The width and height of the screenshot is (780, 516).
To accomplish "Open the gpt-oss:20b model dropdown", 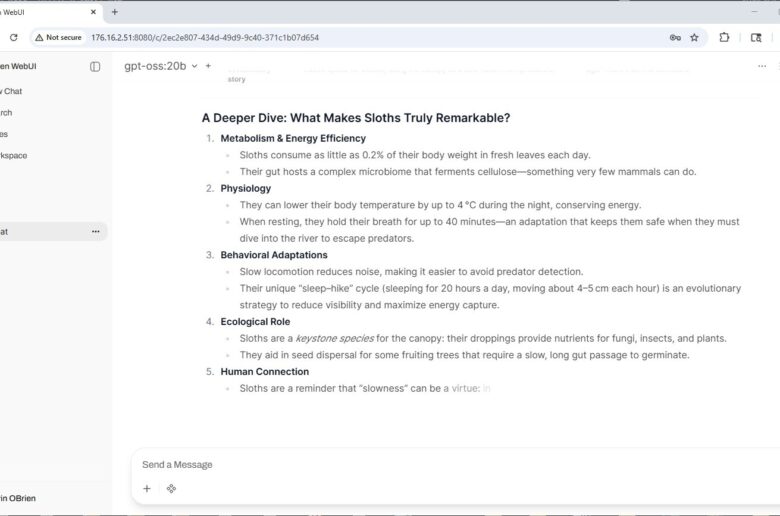I will [160, 66].
